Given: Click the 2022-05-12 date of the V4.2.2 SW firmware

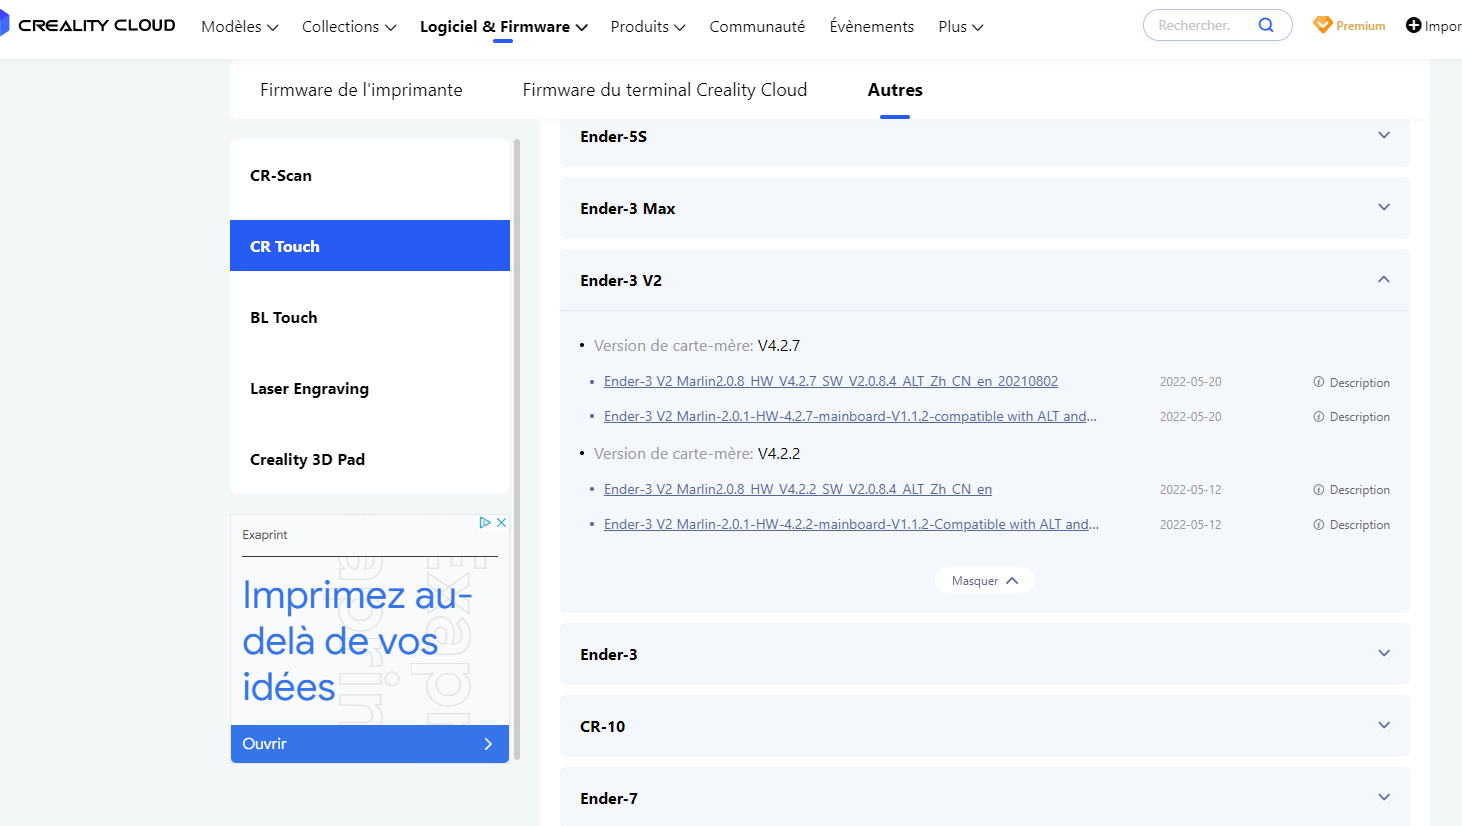Looking at the screenshot, I should [1190, 490].
